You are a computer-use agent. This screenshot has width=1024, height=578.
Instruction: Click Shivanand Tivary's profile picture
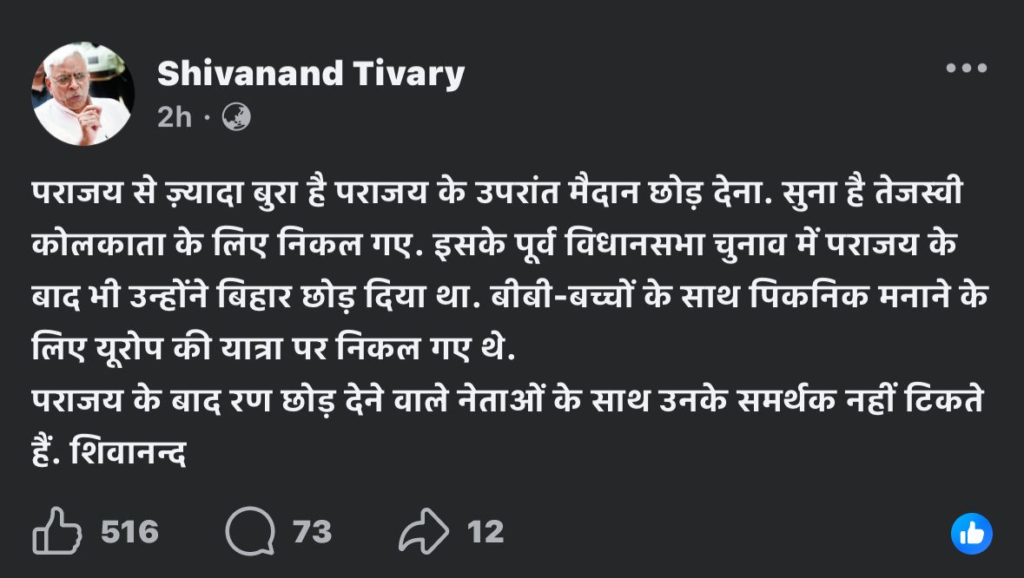[83, 93]
